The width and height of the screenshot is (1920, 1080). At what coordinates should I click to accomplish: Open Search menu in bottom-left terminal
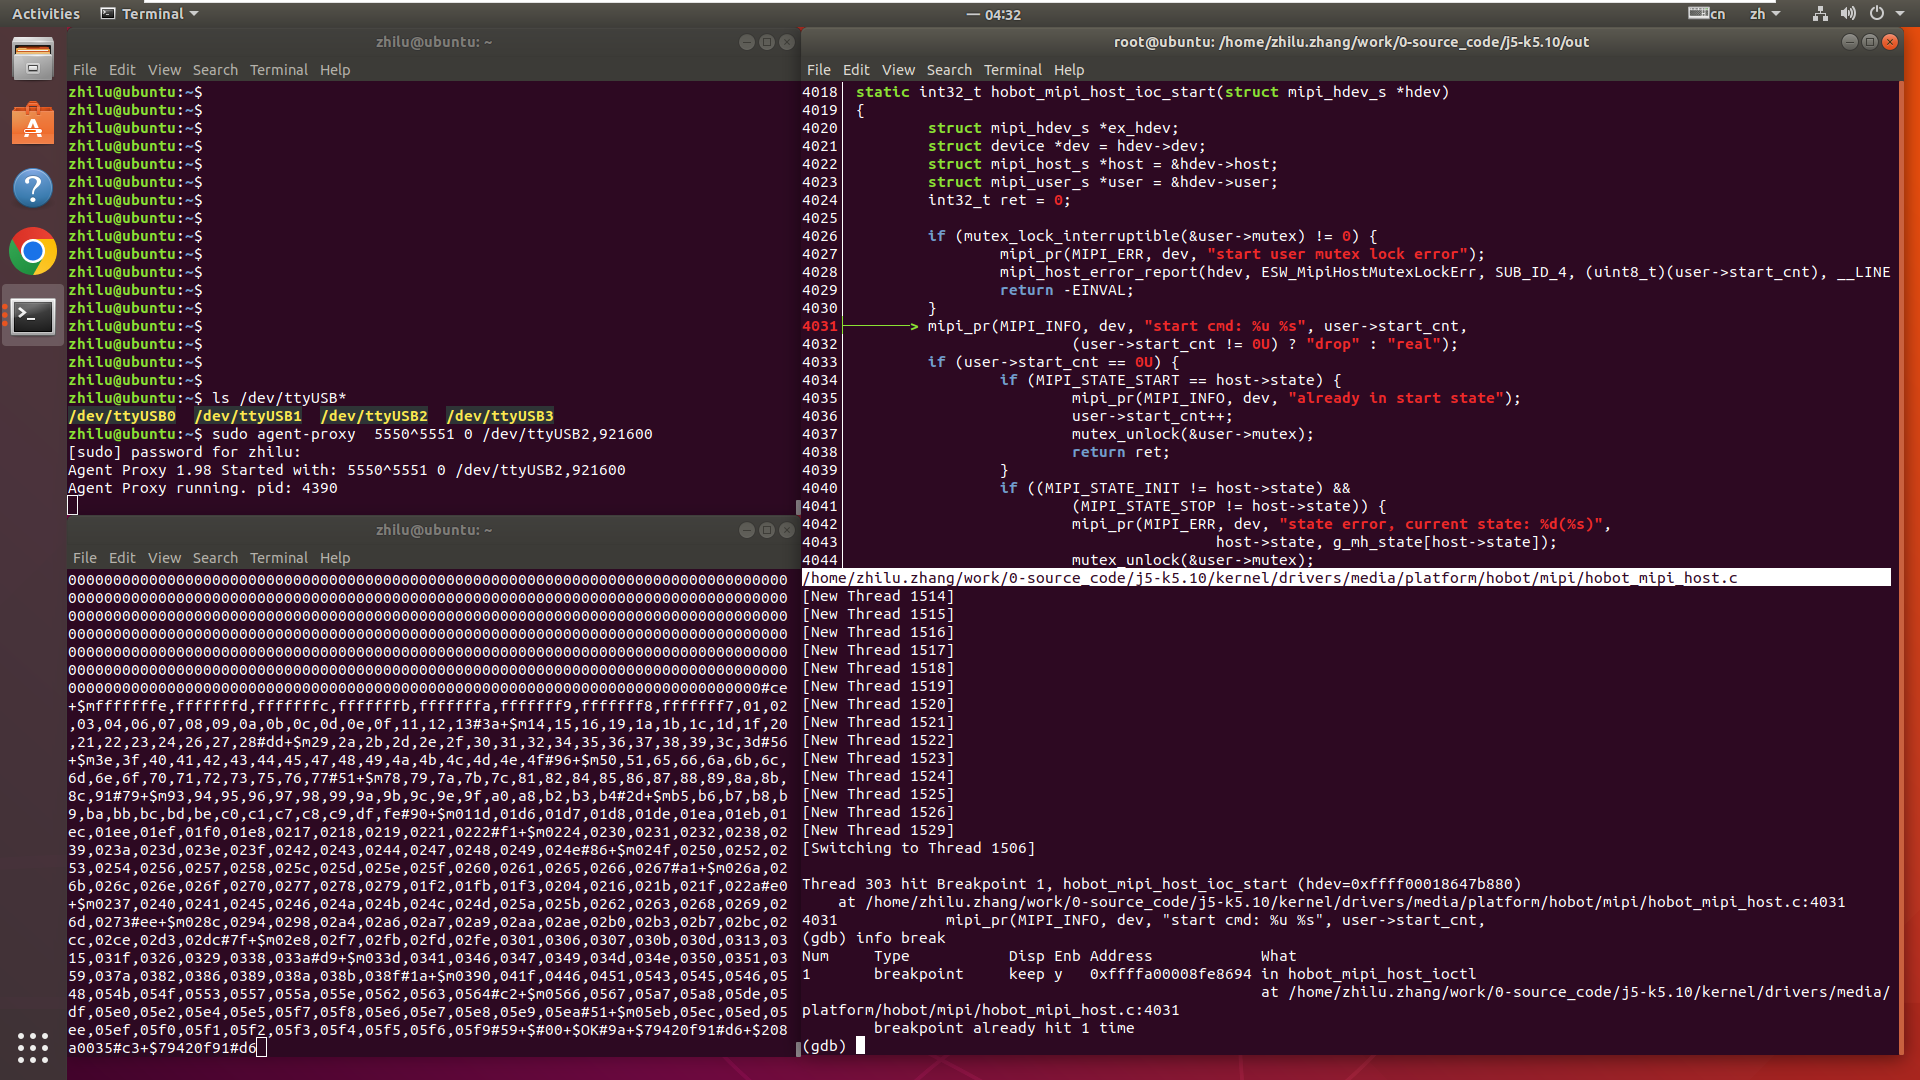(x=215, y=558)
